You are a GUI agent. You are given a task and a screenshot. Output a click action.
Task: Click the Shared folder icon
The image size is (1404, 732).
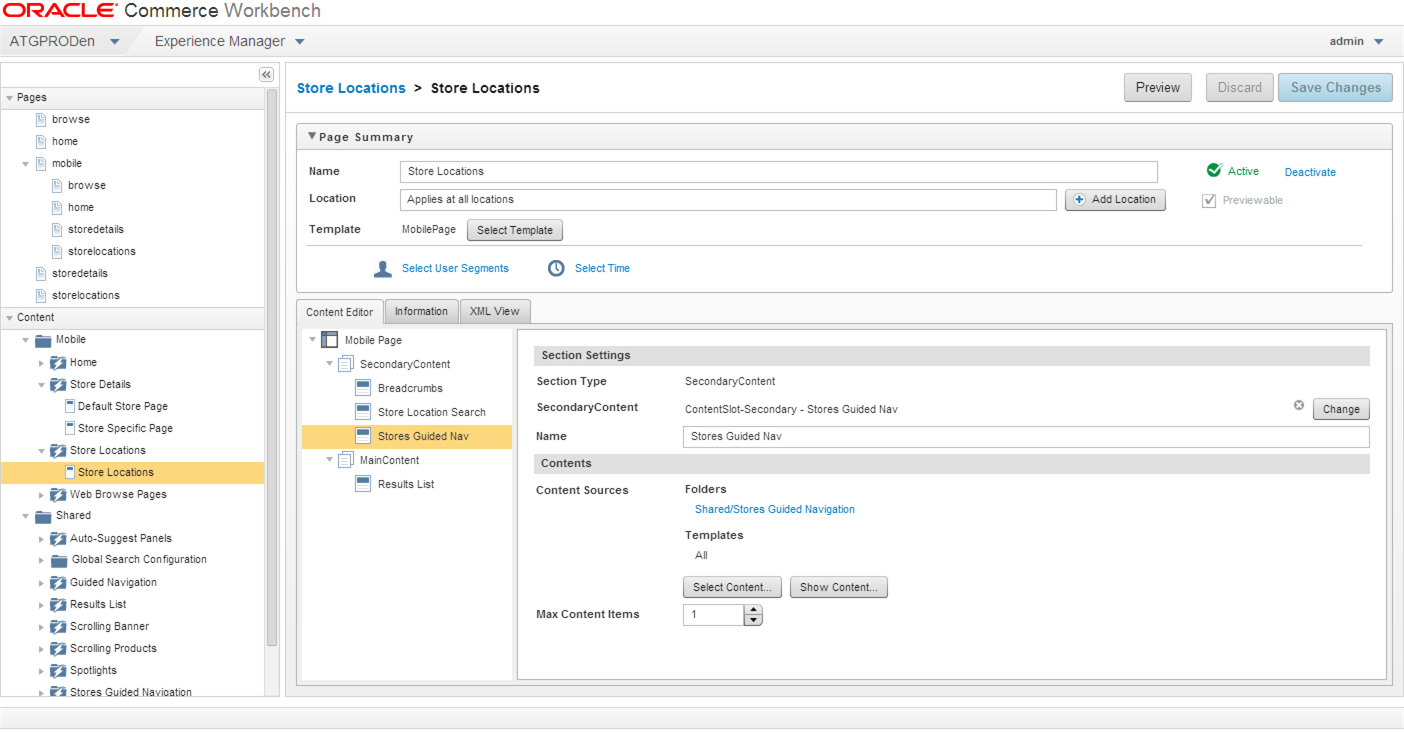click(43, 516)
